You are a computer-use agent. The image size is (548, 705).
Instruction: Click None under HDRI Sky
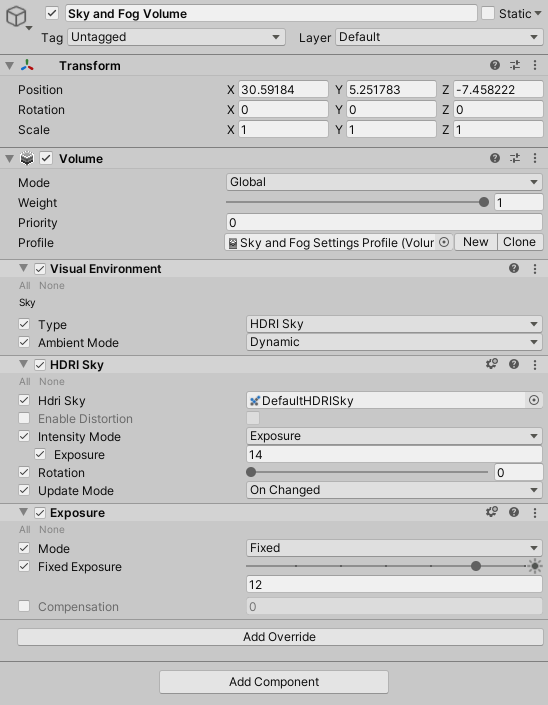coord(52,381)
